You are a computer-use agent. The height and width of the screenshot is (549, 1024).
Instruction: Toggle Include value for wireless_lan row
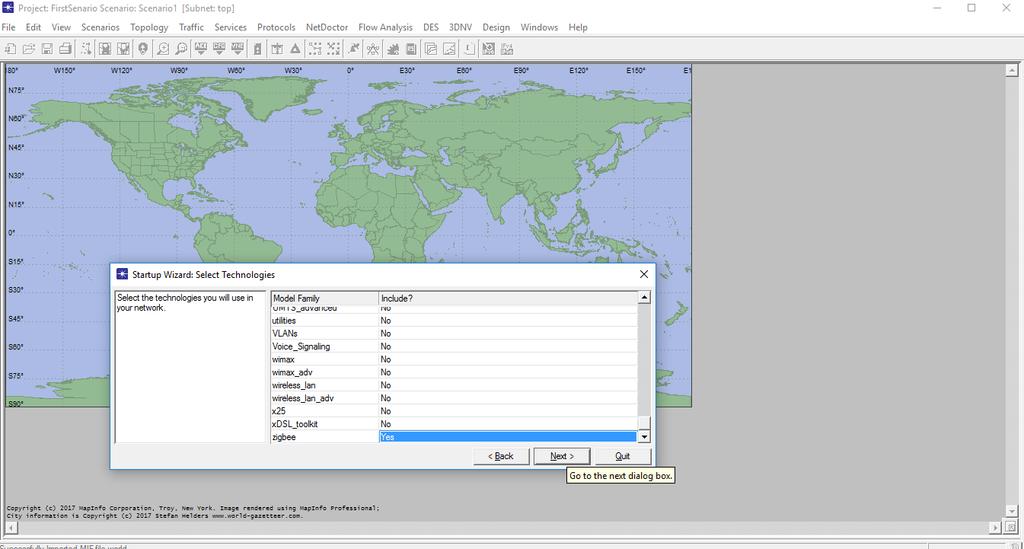coord(507,385)
